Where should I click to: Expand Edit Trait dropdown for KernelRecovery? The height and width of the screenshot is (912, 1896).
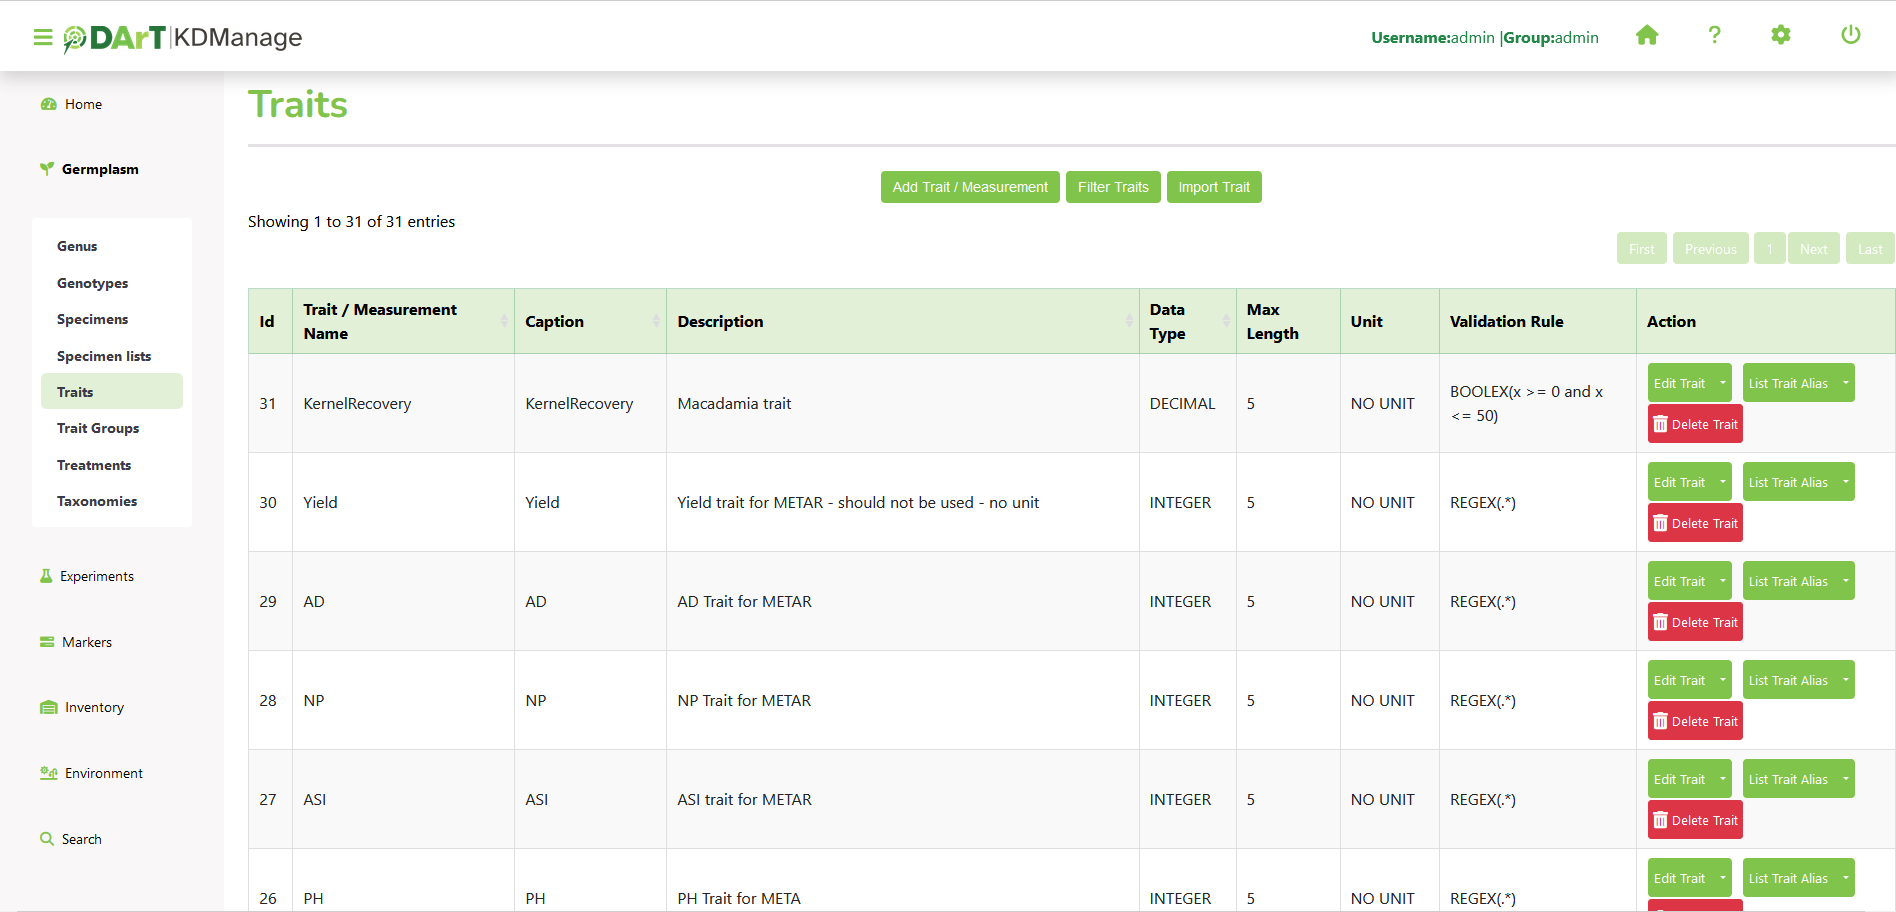pyautogui.click(x=1722, y=383)
